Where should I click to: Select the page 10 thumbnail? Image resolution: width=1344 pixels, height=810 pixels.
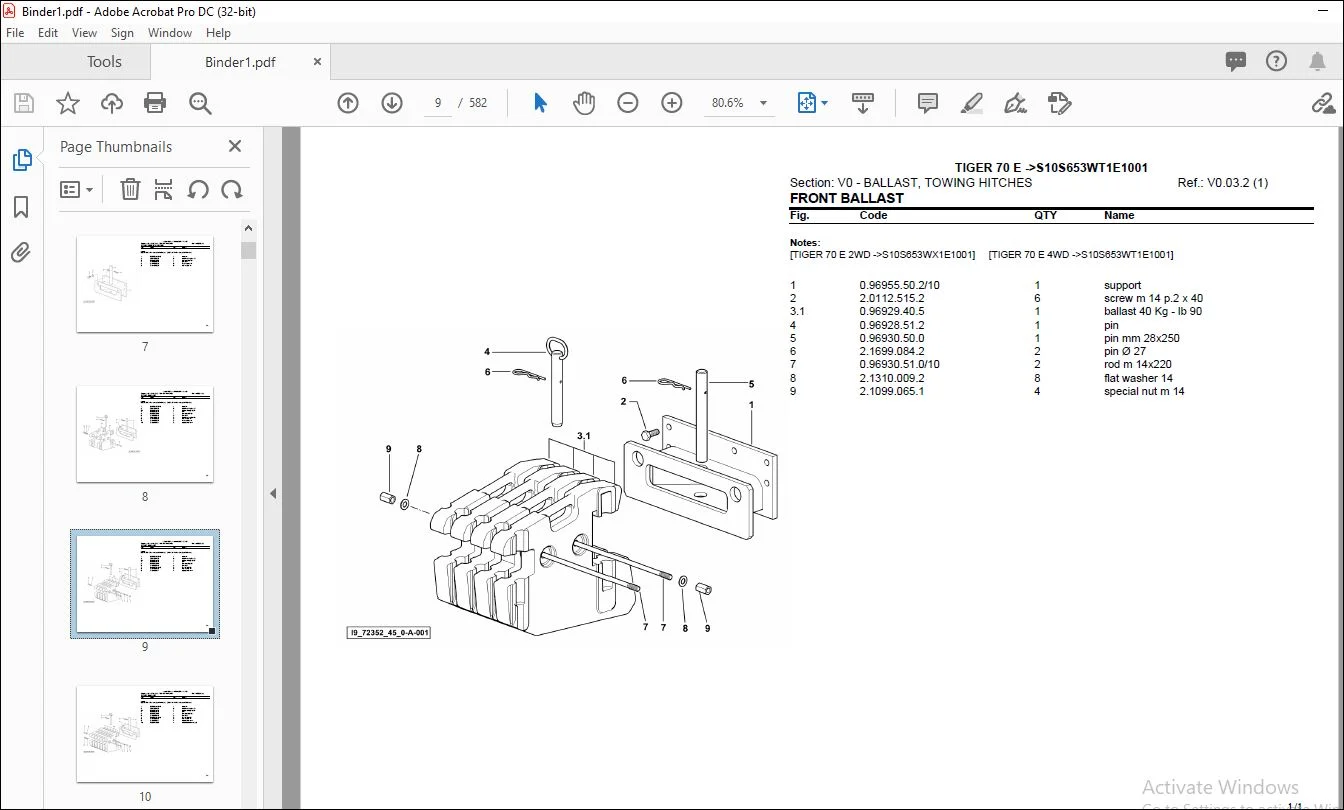coord(145,733)
